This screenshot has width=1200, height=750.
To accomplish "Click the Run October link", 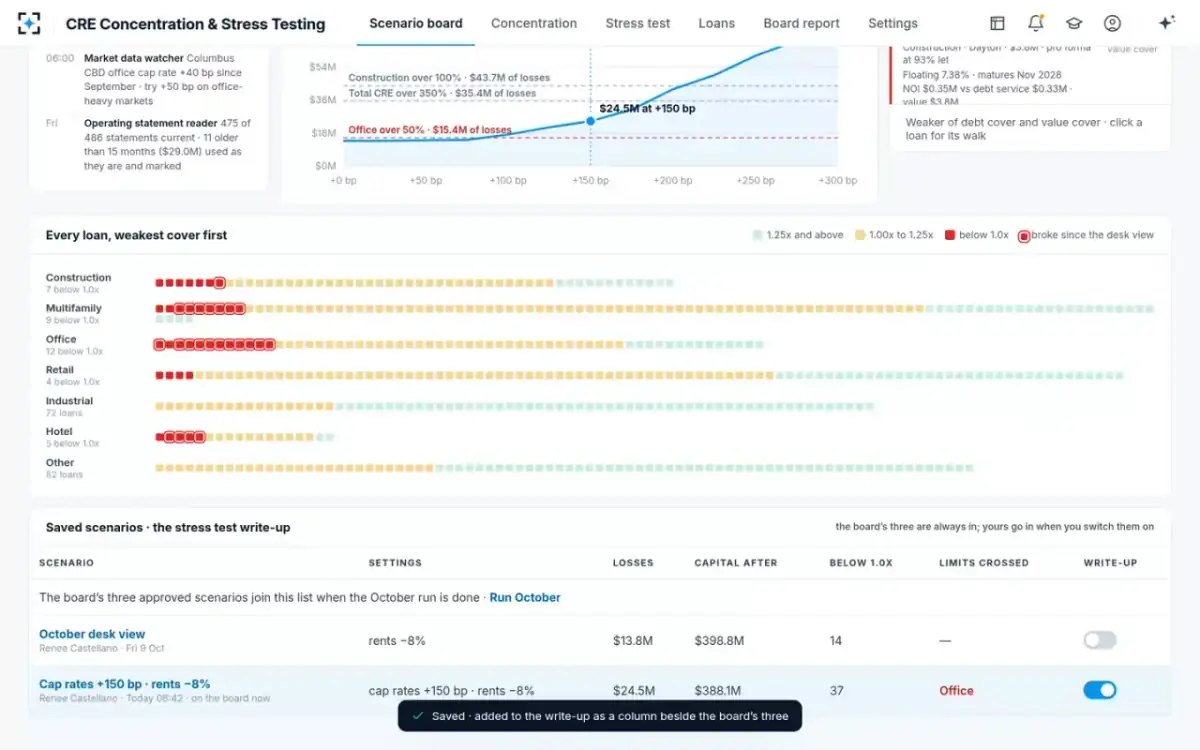I will 525,598.
